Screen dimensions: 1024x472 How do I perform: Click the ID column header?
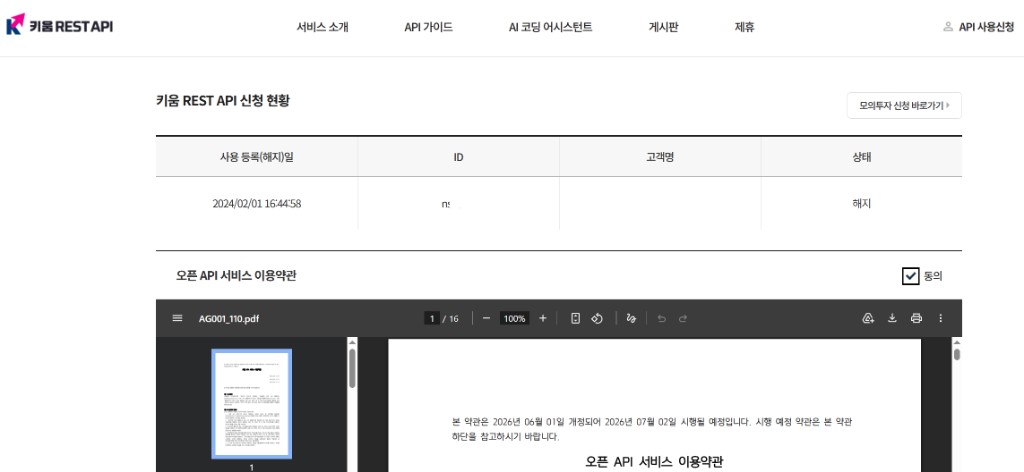(458, 157)
